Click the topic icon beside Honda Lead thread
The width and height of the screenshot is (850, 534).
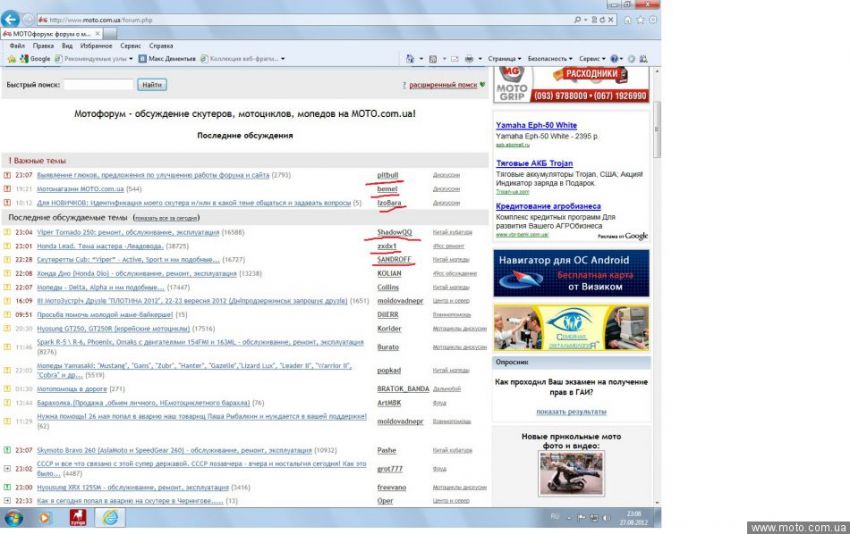(7, 246)
